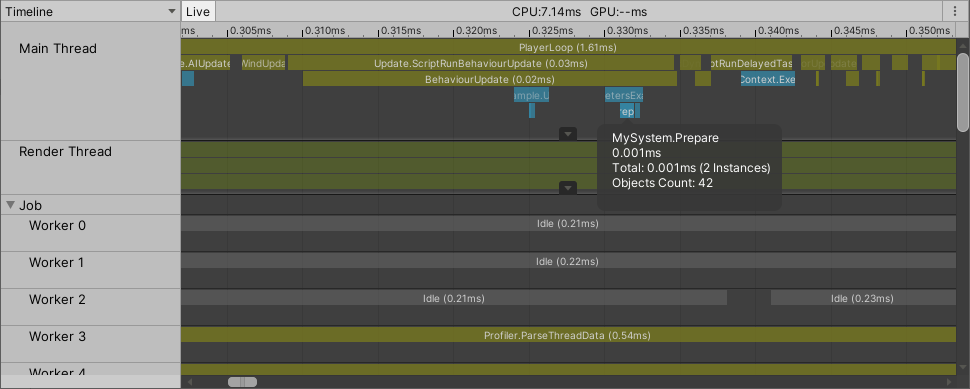Image resolution: width=970 pixels, height=389 pixels.
Task: Select Worker 2 Idle (0.21ms) sample
Action: click(453, 298)
